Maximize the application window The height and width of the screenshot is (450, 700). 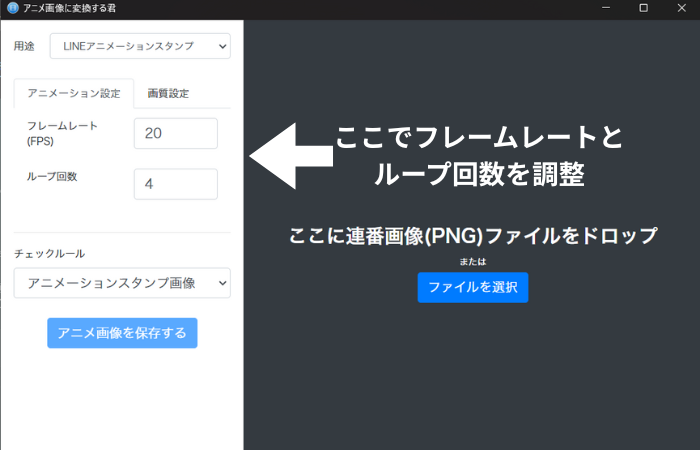click(643, 8)
